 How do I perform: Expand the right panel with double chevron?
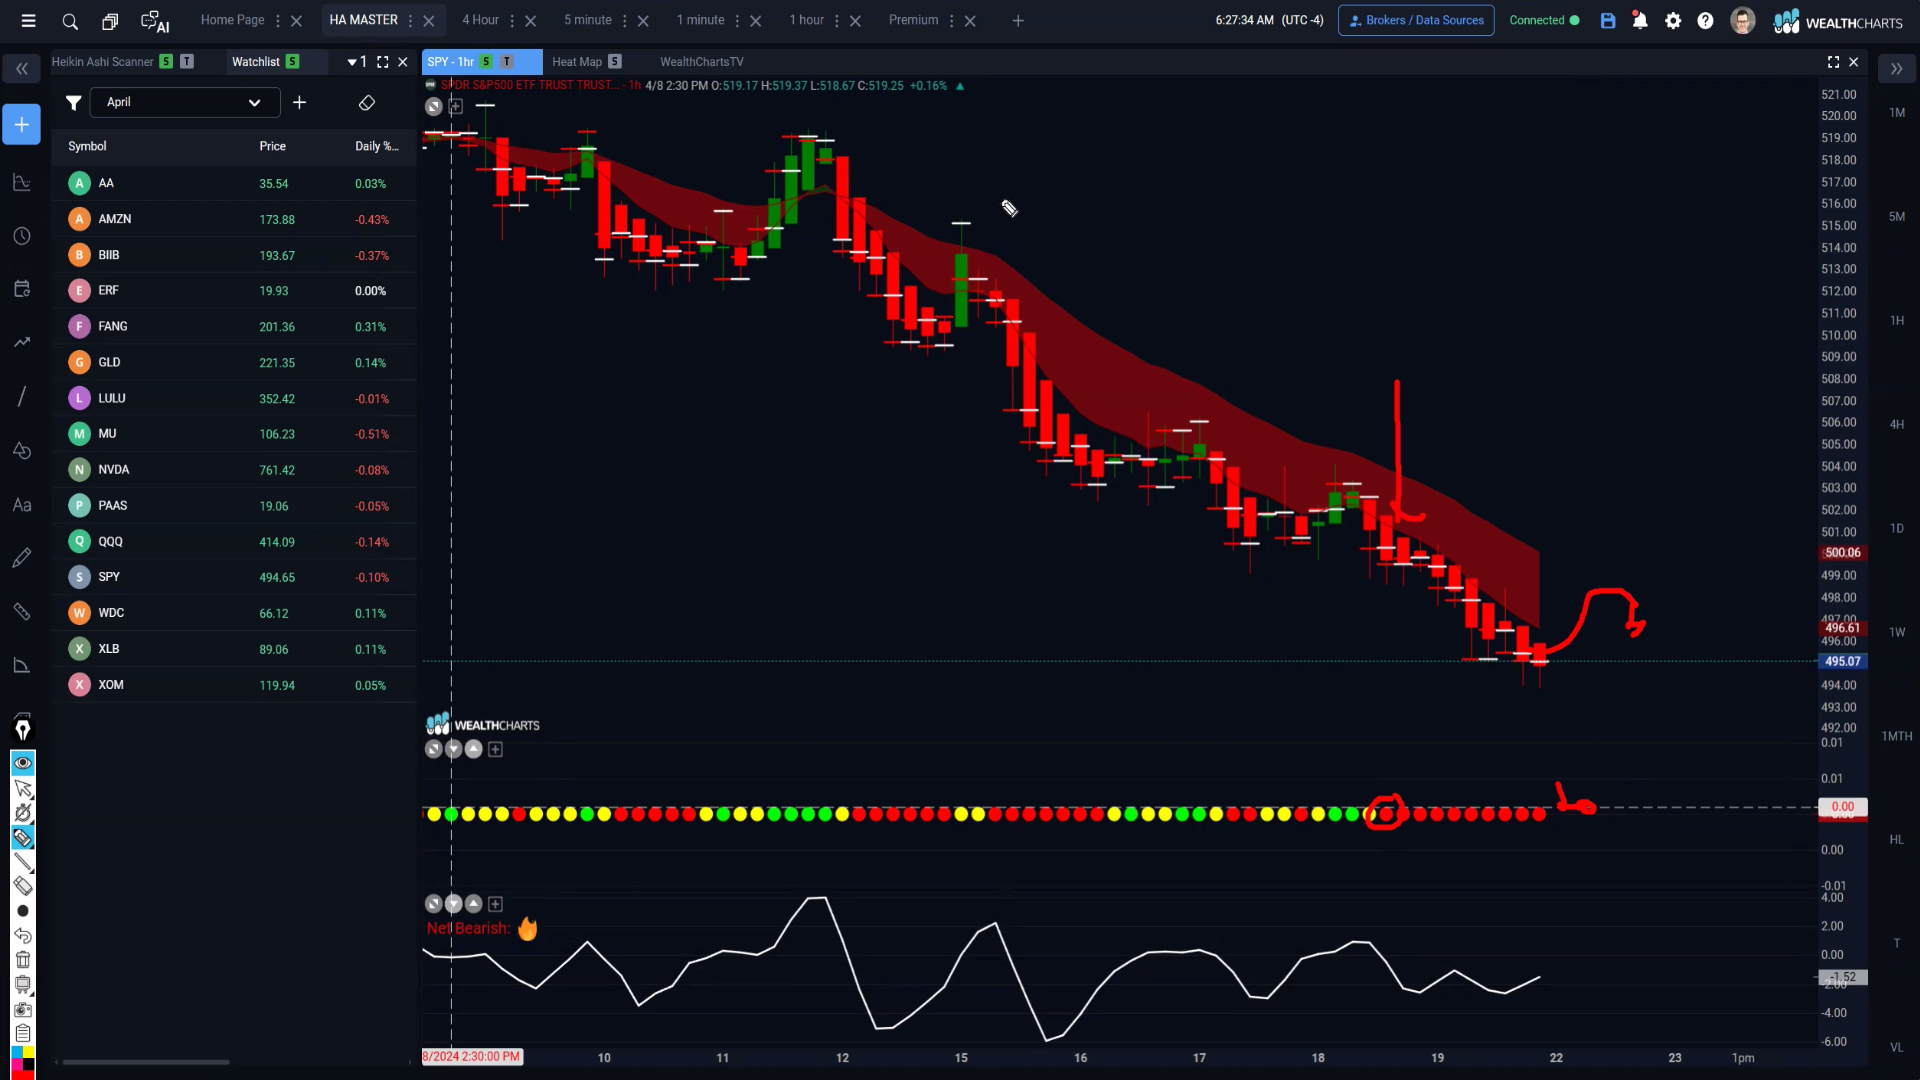[x=1896, y=69]
